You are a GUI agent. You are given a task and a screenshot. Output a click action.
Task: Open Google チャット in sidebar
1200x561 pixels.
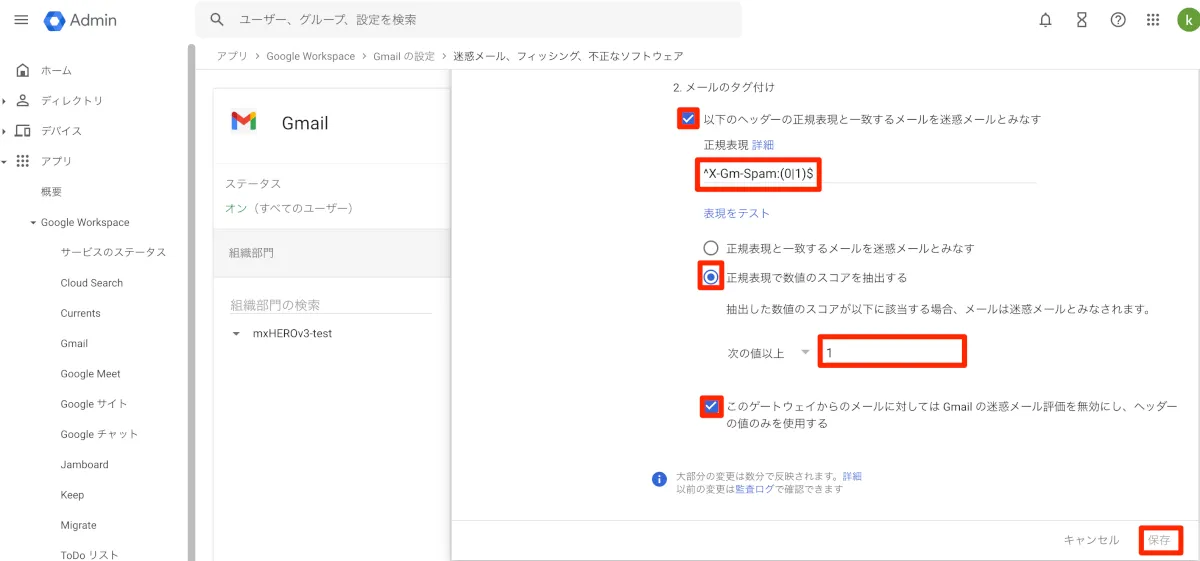pos(99,434)
